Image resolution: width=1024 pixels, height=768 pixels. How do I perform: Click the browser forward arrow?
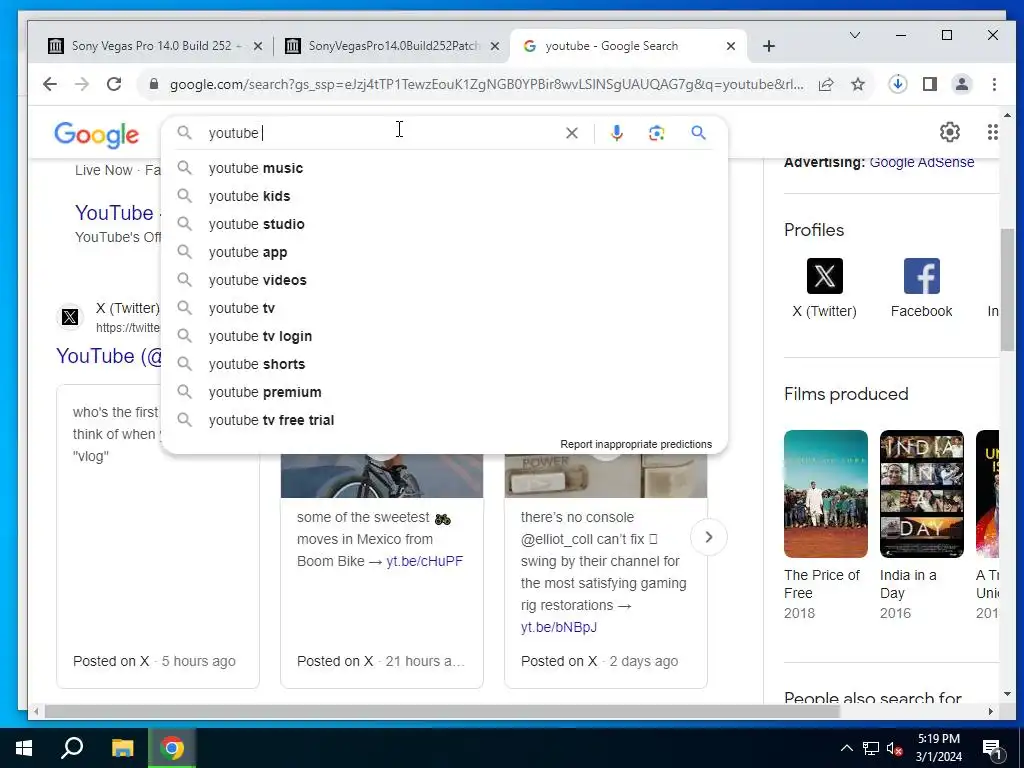click(82, 84)
